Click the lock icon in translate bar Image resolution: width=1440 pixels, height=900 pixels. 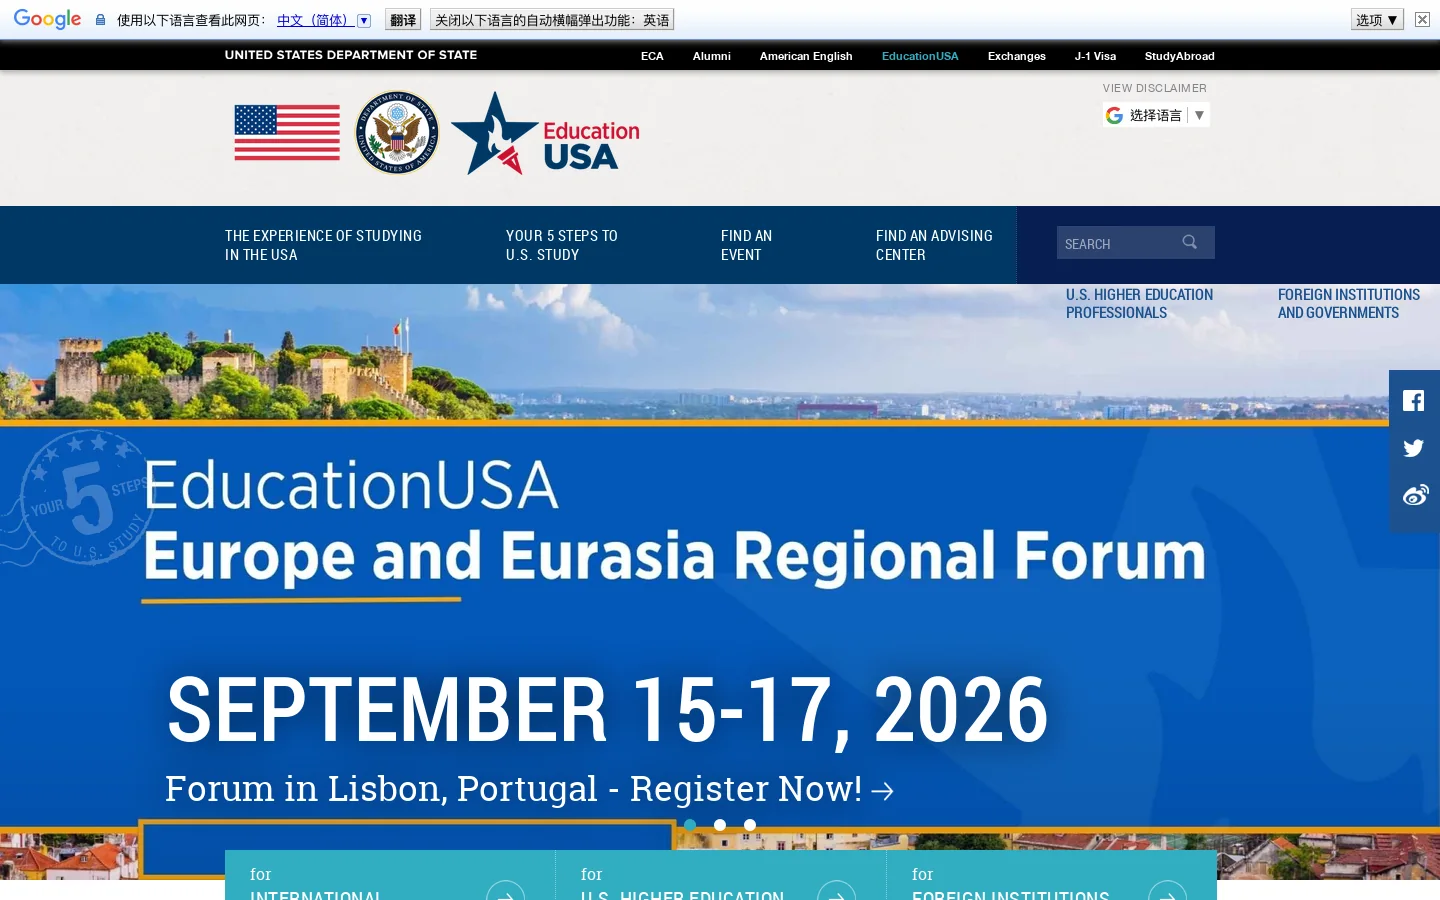tap(100, 20)
